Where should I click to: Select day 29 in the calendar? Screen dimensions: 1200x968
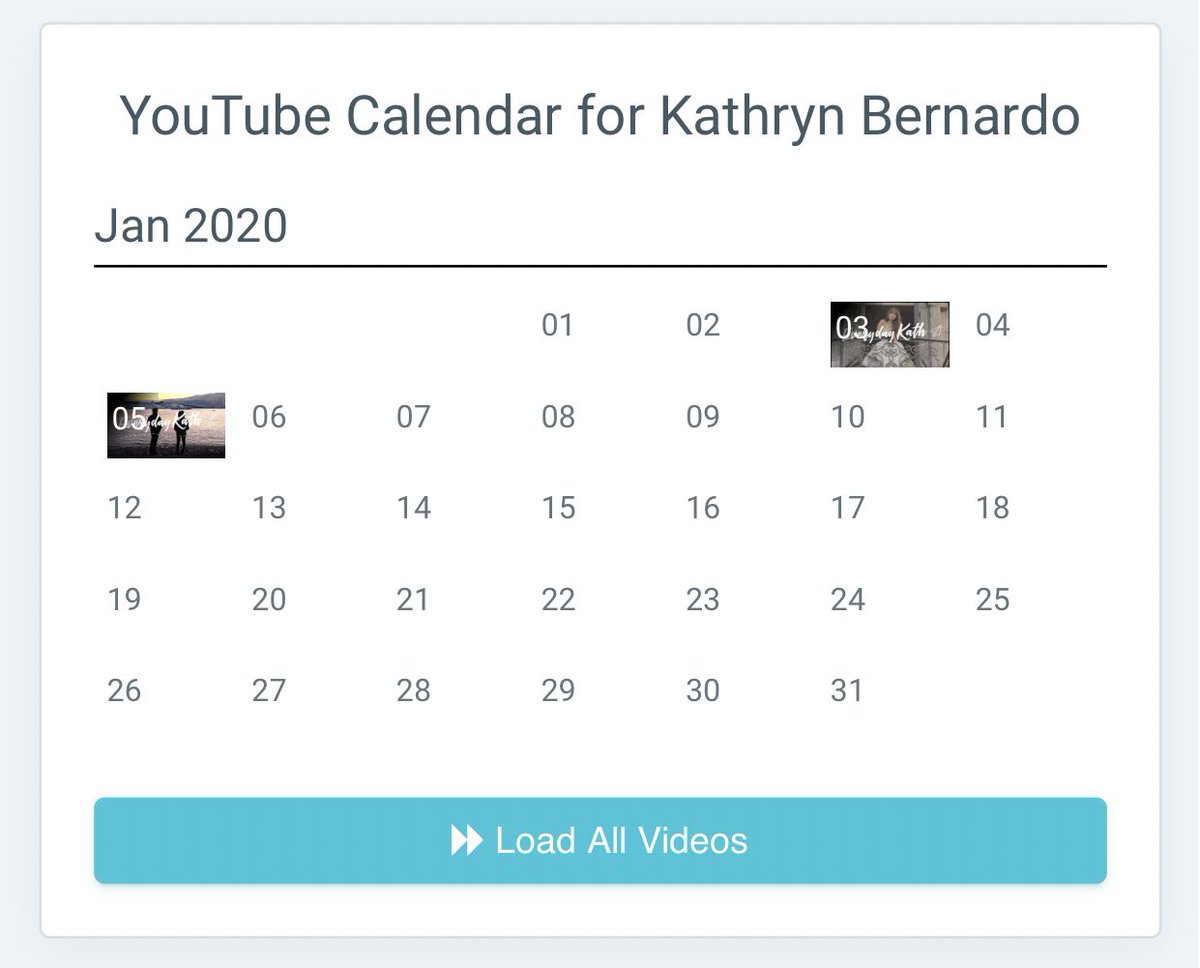(558, 691)
